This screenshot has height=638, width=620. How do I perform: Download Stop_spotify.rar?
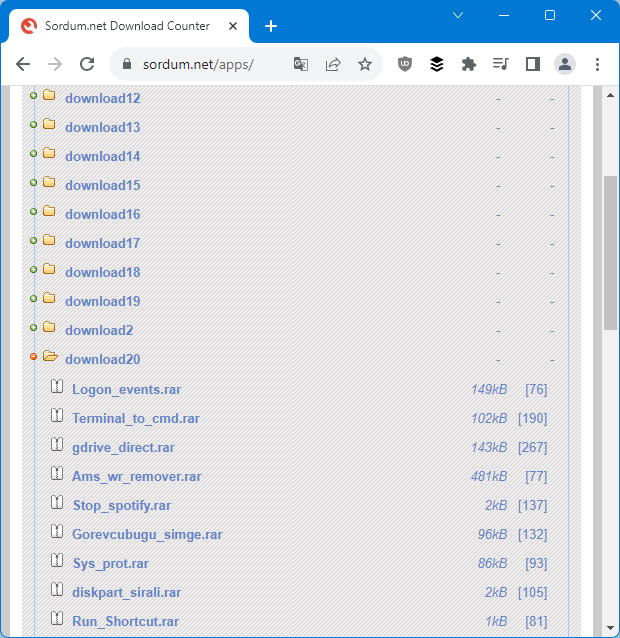122,506
